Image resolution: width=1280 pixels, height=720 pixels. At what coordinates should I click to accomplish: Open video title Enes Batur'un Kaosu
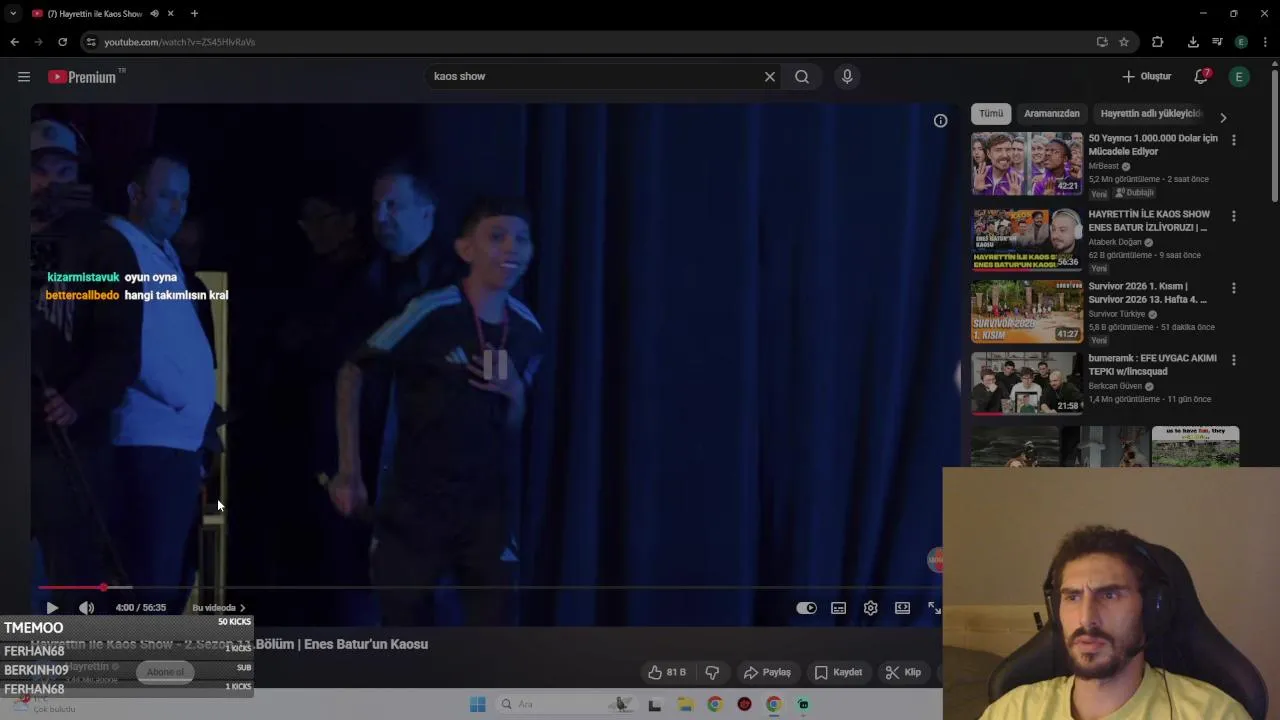(229, 644)
